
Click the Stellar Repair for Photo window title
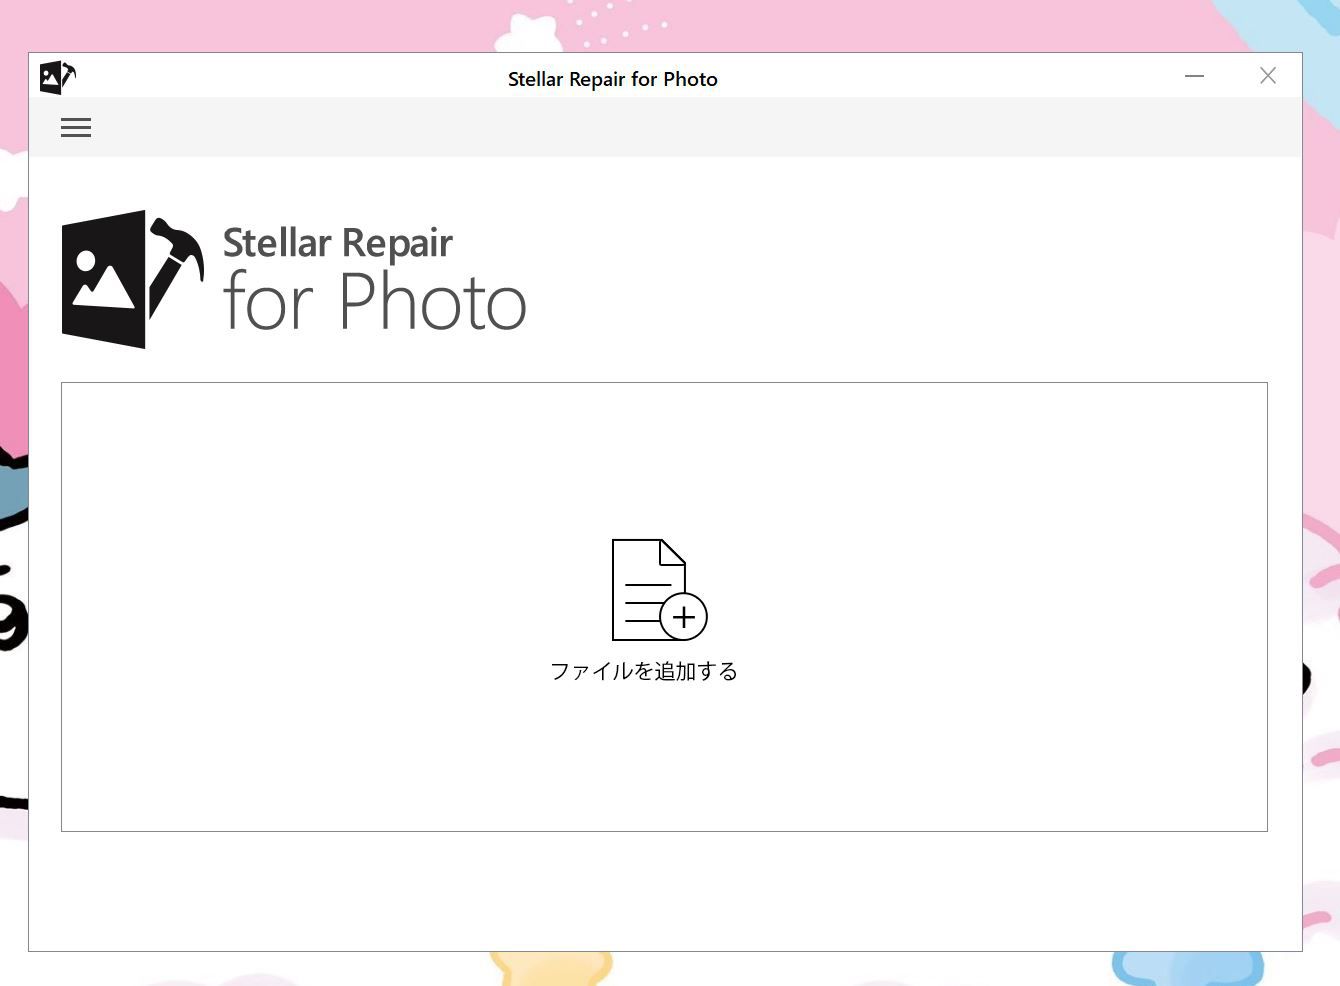point(613,79)
